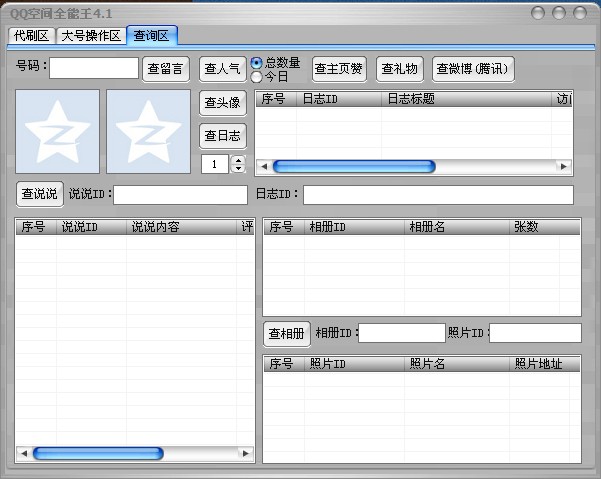Select the 查询区 tab
Image resolution: width=601 pixels, height=479 pixels.
151,36
